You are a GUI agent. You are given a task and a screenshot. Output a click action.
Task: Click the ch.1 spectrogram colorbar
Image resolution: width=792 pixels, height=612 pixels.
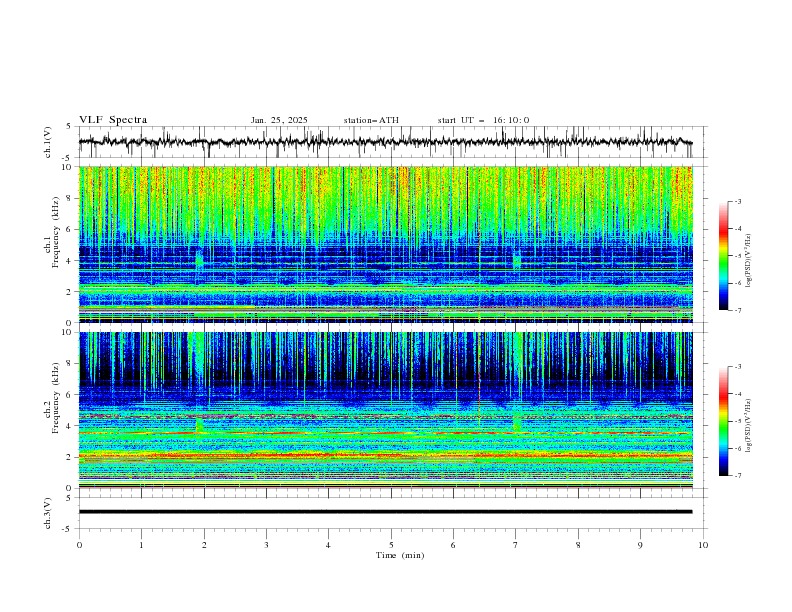click(723, 256)
